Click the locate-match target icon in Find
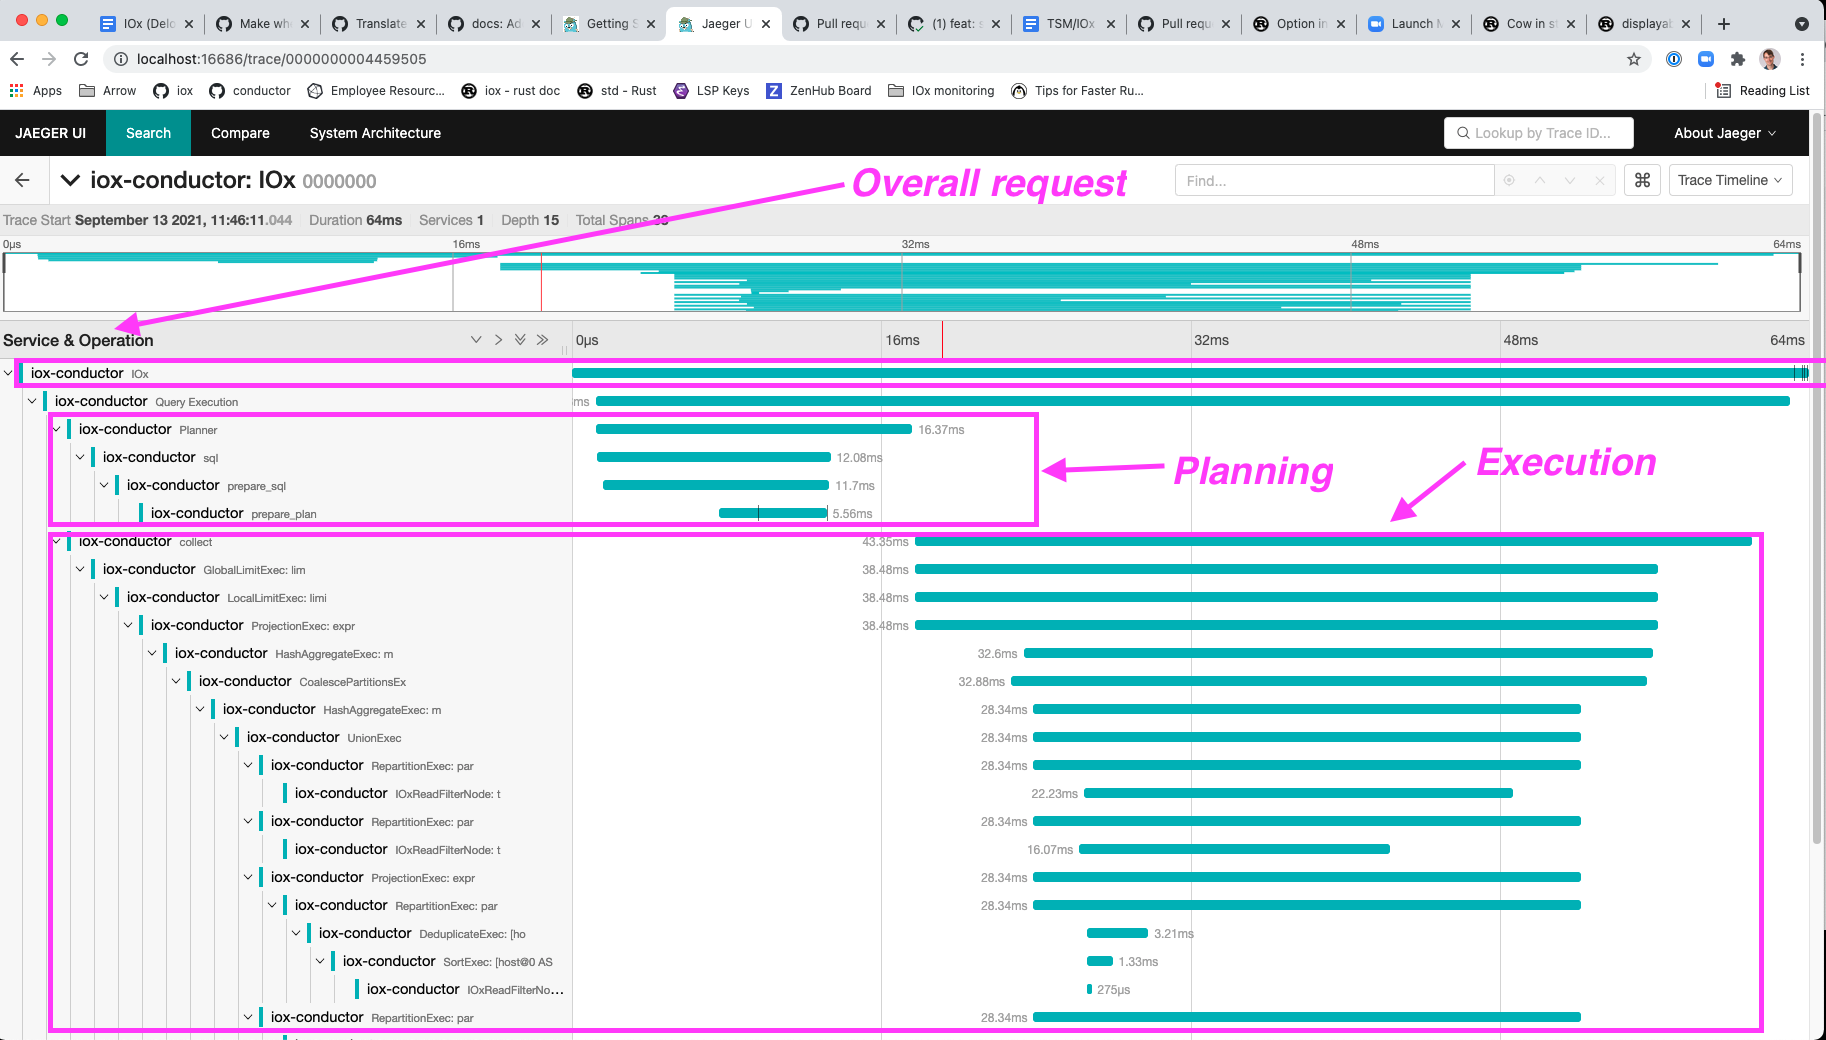This screenshot has height=1040, width=1826. coord(1509,180)
